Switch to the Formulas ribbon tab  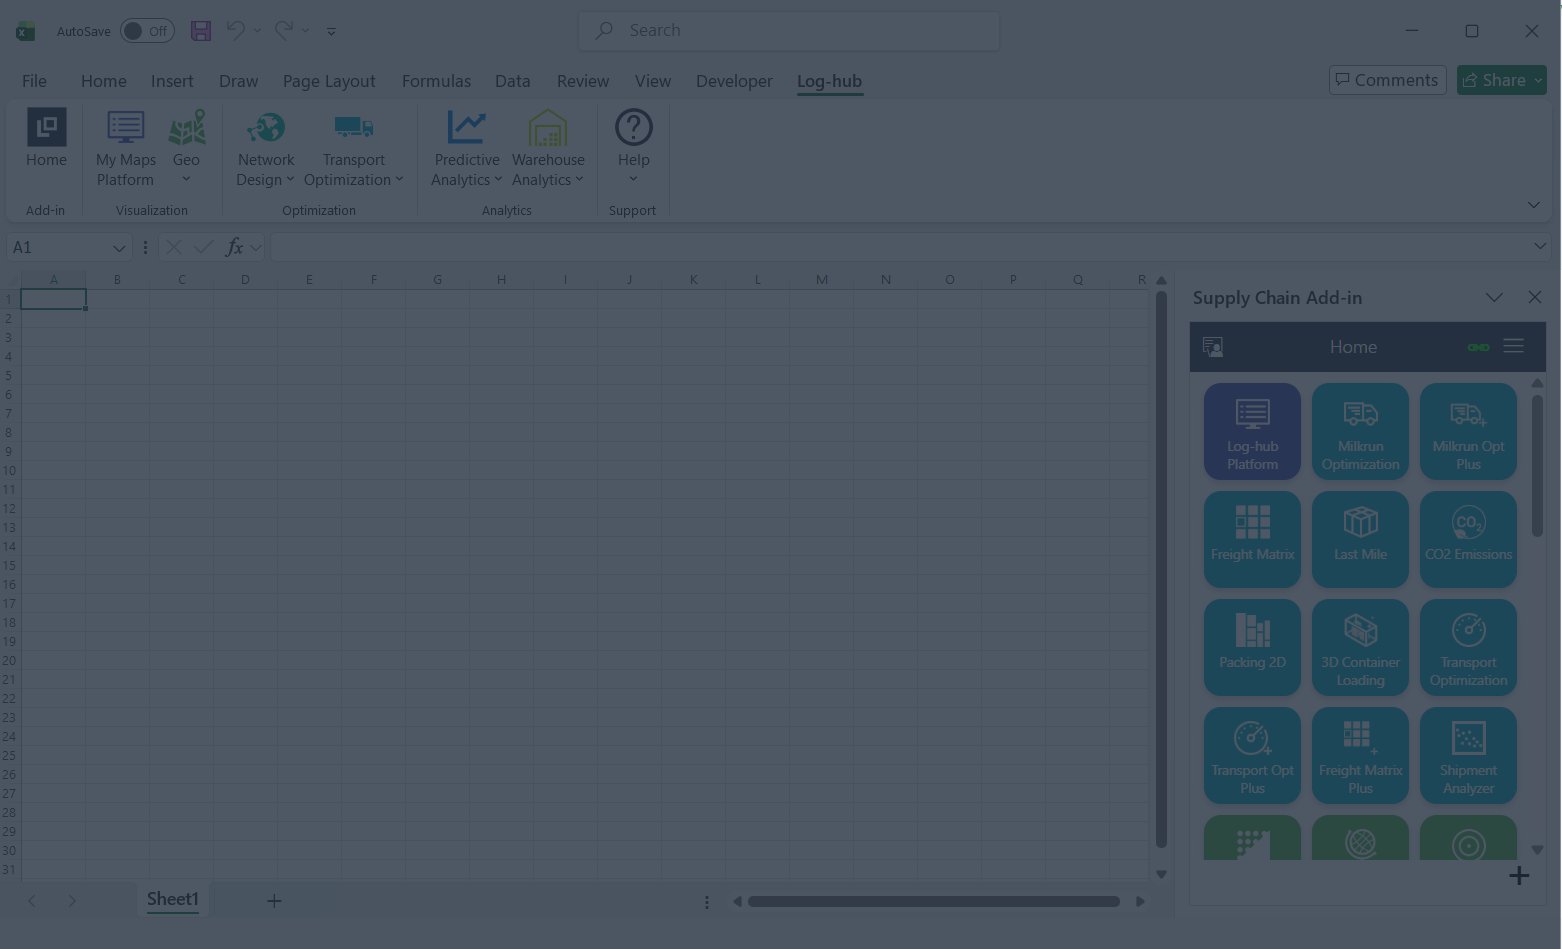coord(436,81)
